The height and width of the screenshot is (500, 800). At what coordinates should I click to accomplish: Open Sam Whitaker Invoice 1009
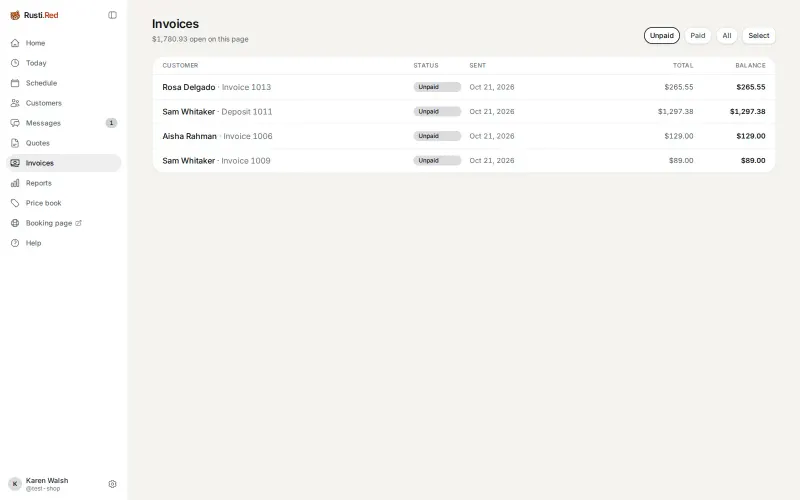[464, 161]
